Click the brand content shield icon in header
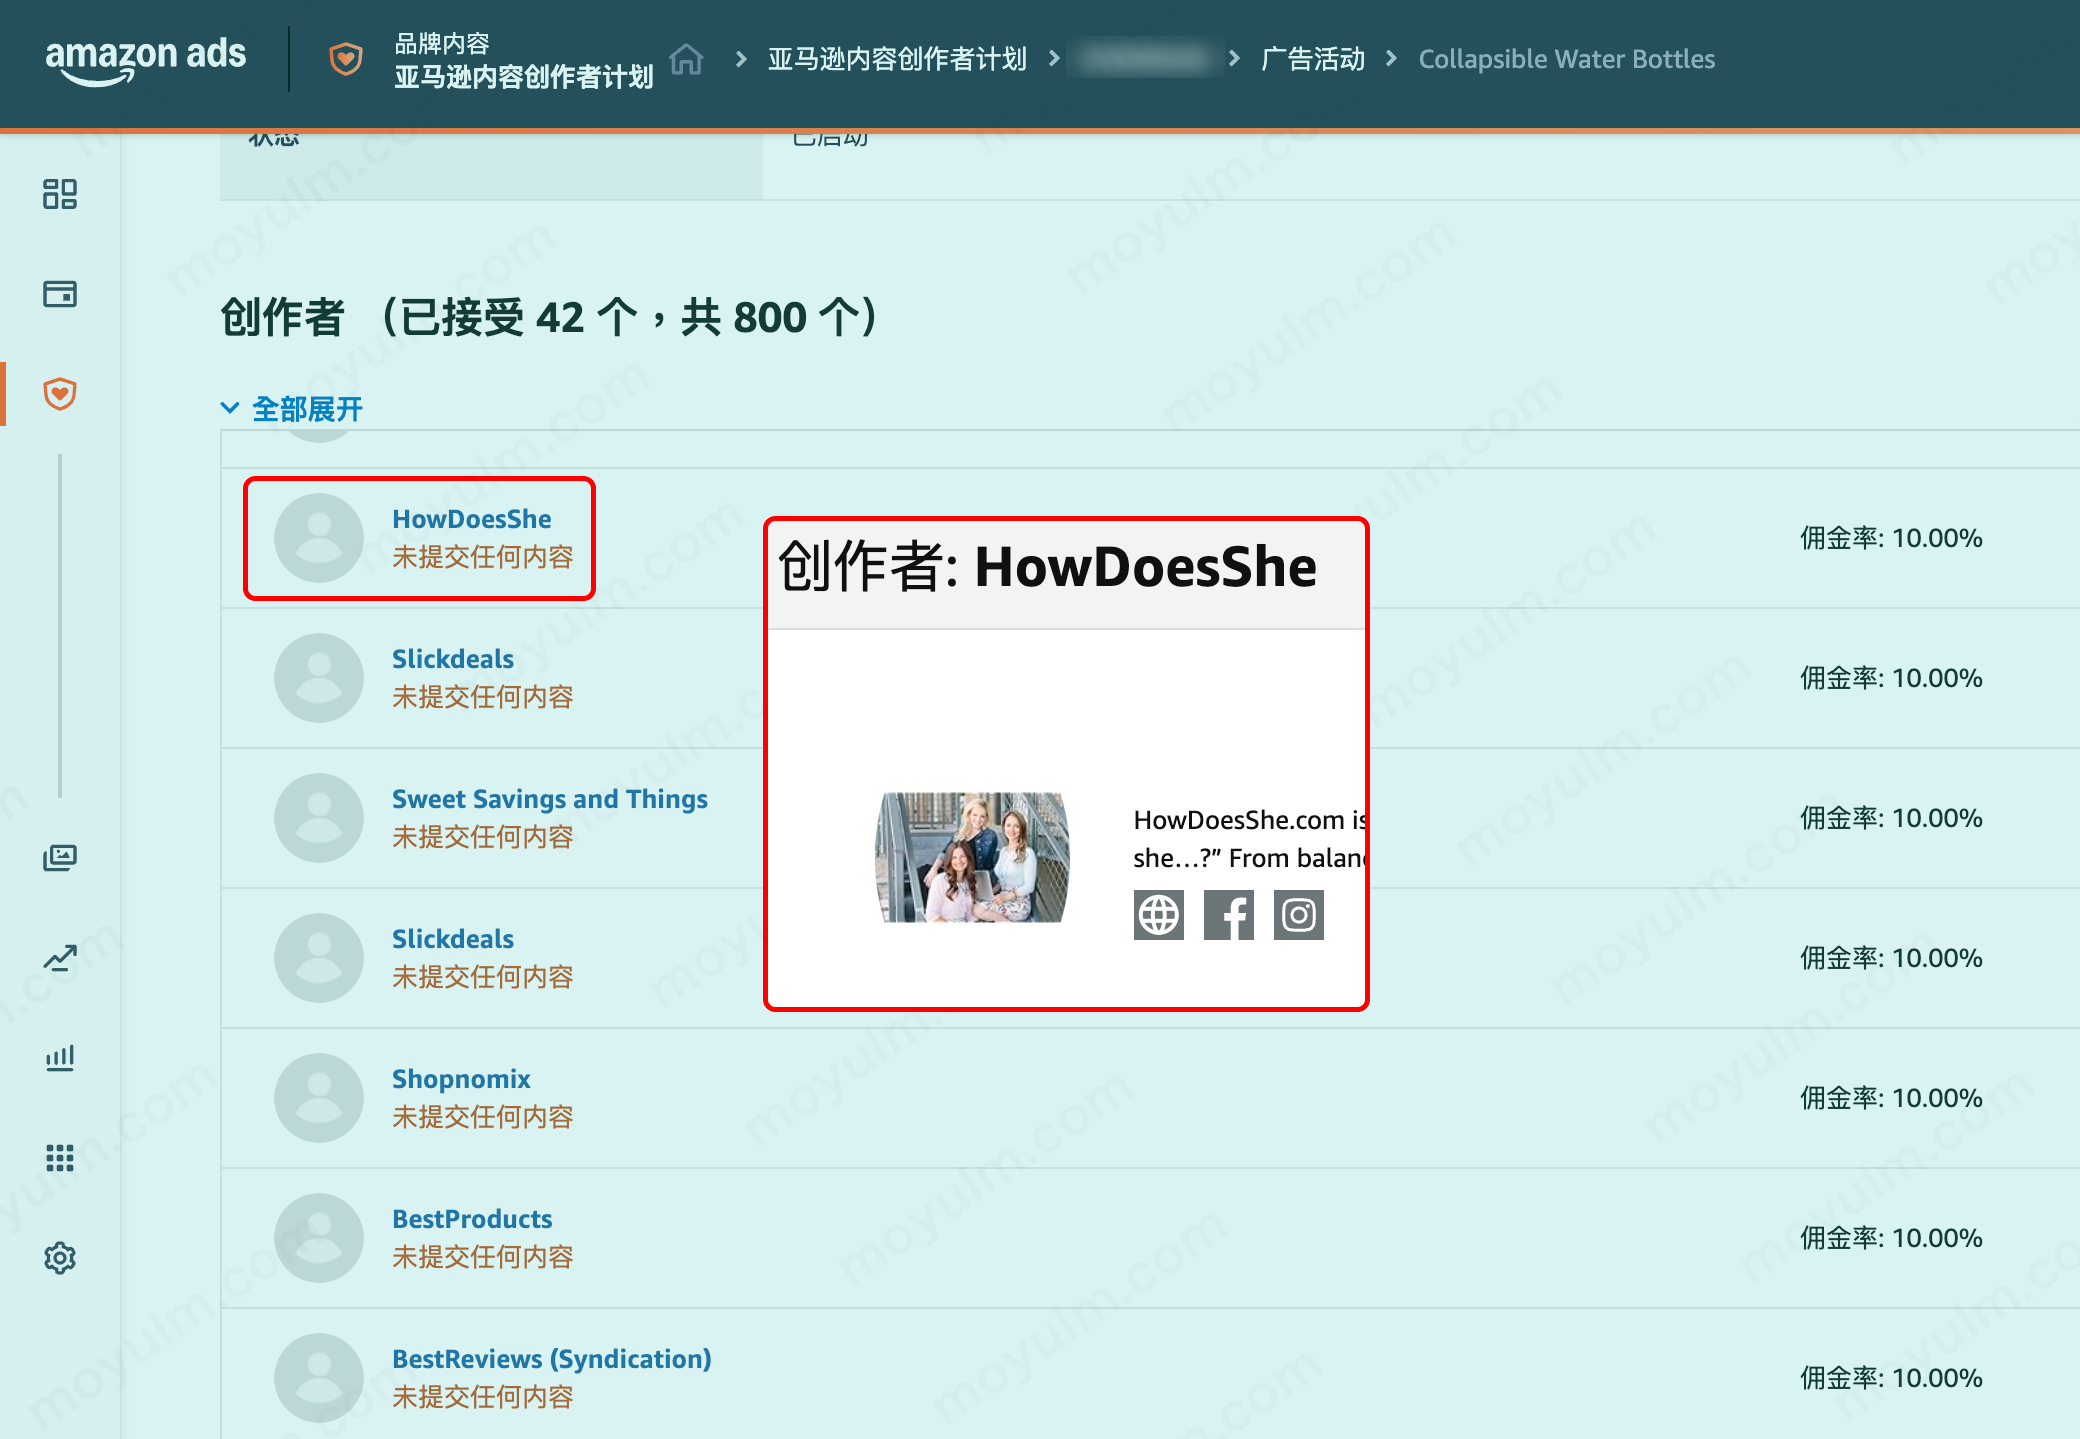The height and width of the screenshot is (1439, 2080). click(x=346, y=59)
